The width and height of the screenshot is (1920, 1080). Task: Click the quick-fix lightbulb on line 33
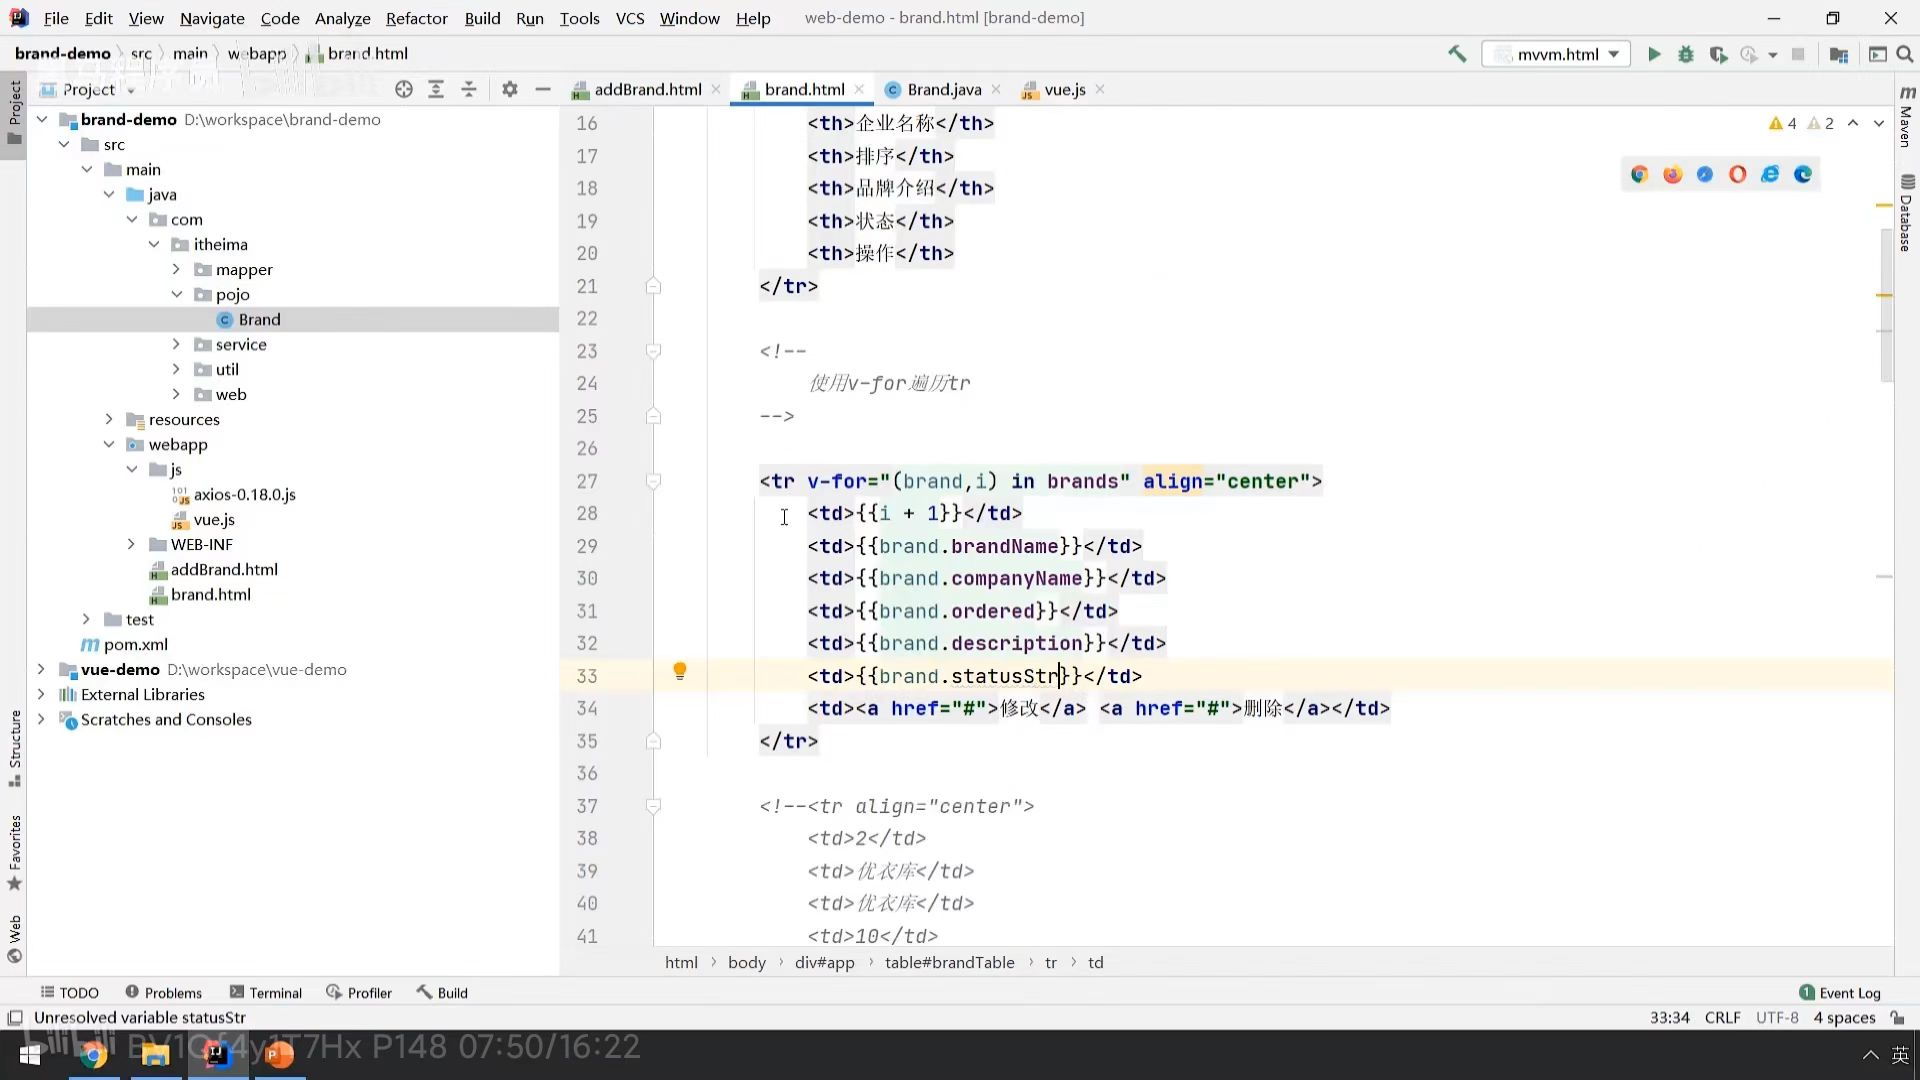point(680,671)
